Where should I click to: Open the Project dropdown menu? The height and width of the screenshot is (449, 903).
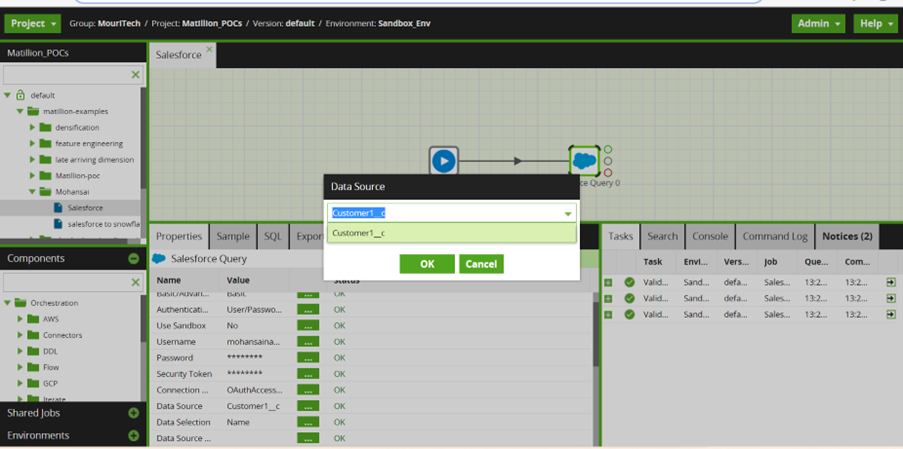pos(33,23)
